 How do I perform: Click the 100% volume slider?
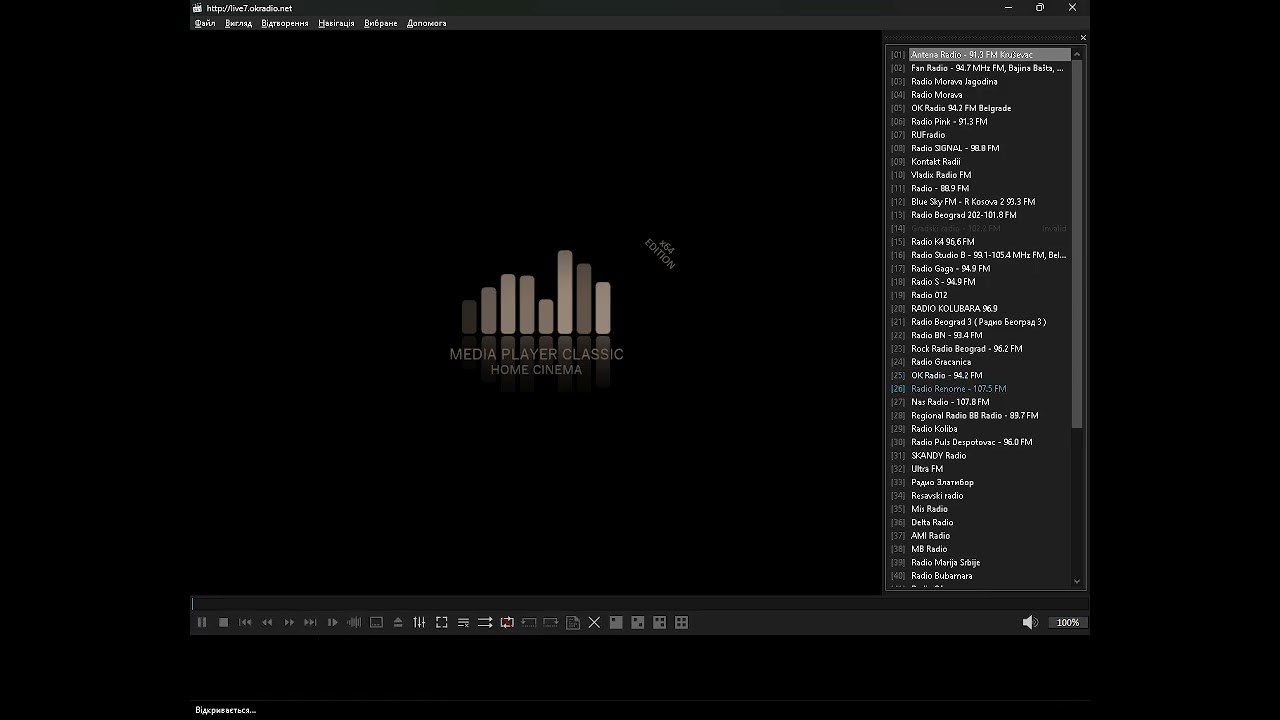click(1068, 622)
